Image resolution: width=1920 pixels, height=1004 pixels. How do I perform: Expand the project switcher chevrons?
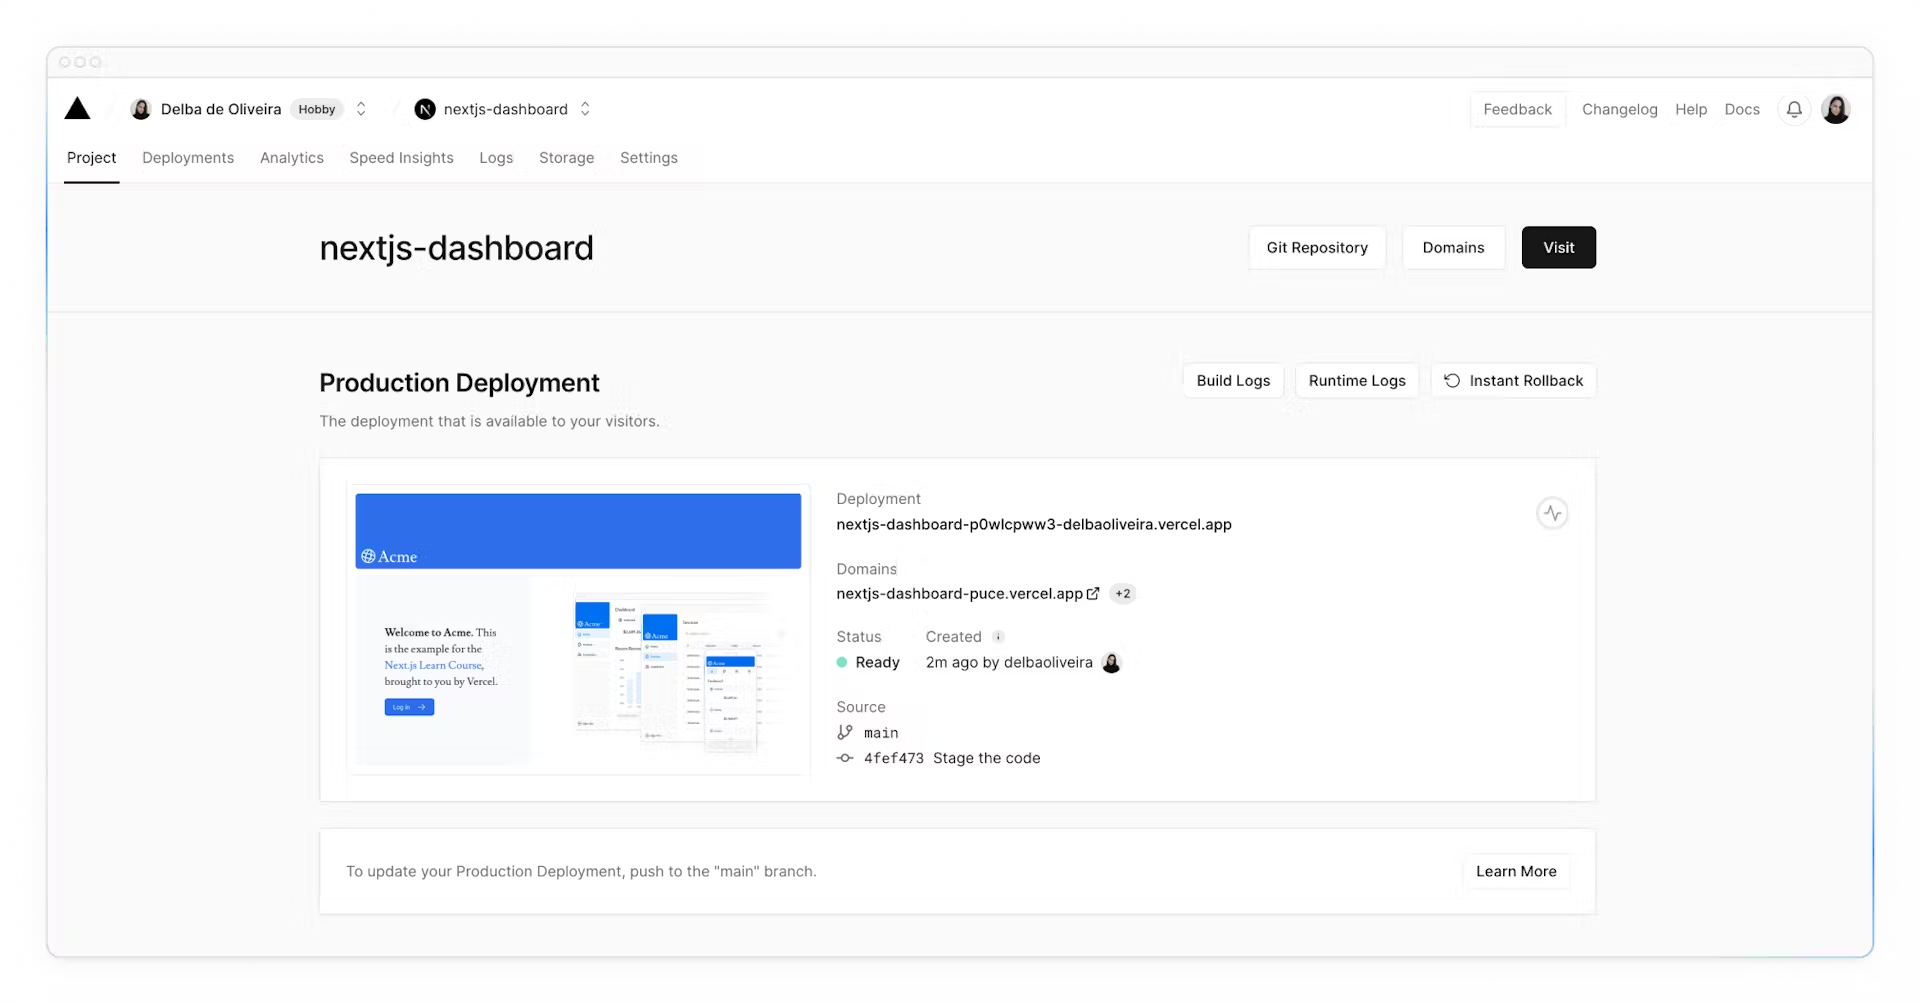585,109
